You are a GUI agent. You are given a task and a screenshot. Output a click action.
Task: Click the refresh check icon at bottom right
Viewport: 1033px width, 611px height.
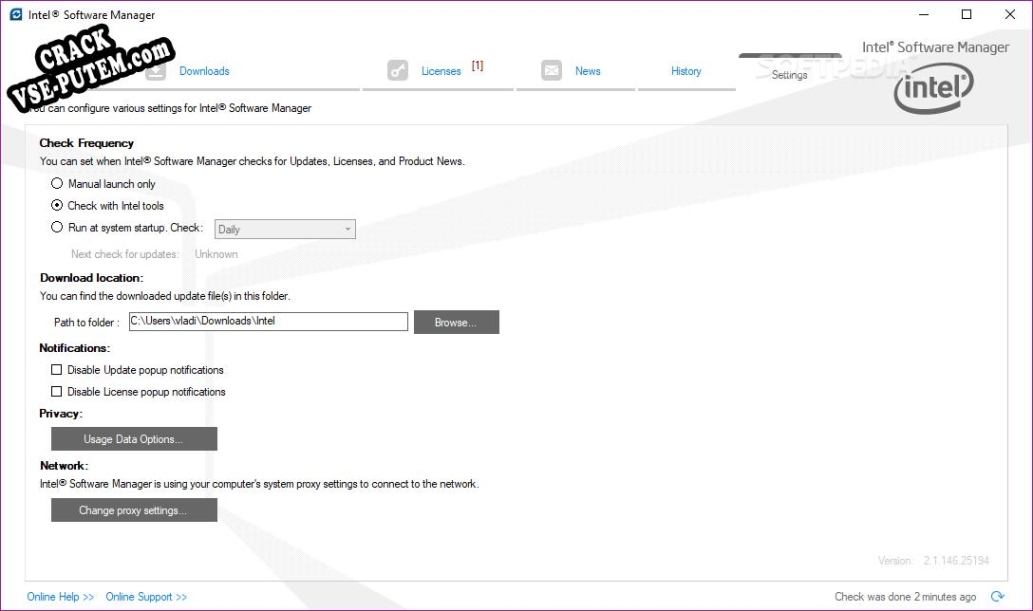coord(997,596)
